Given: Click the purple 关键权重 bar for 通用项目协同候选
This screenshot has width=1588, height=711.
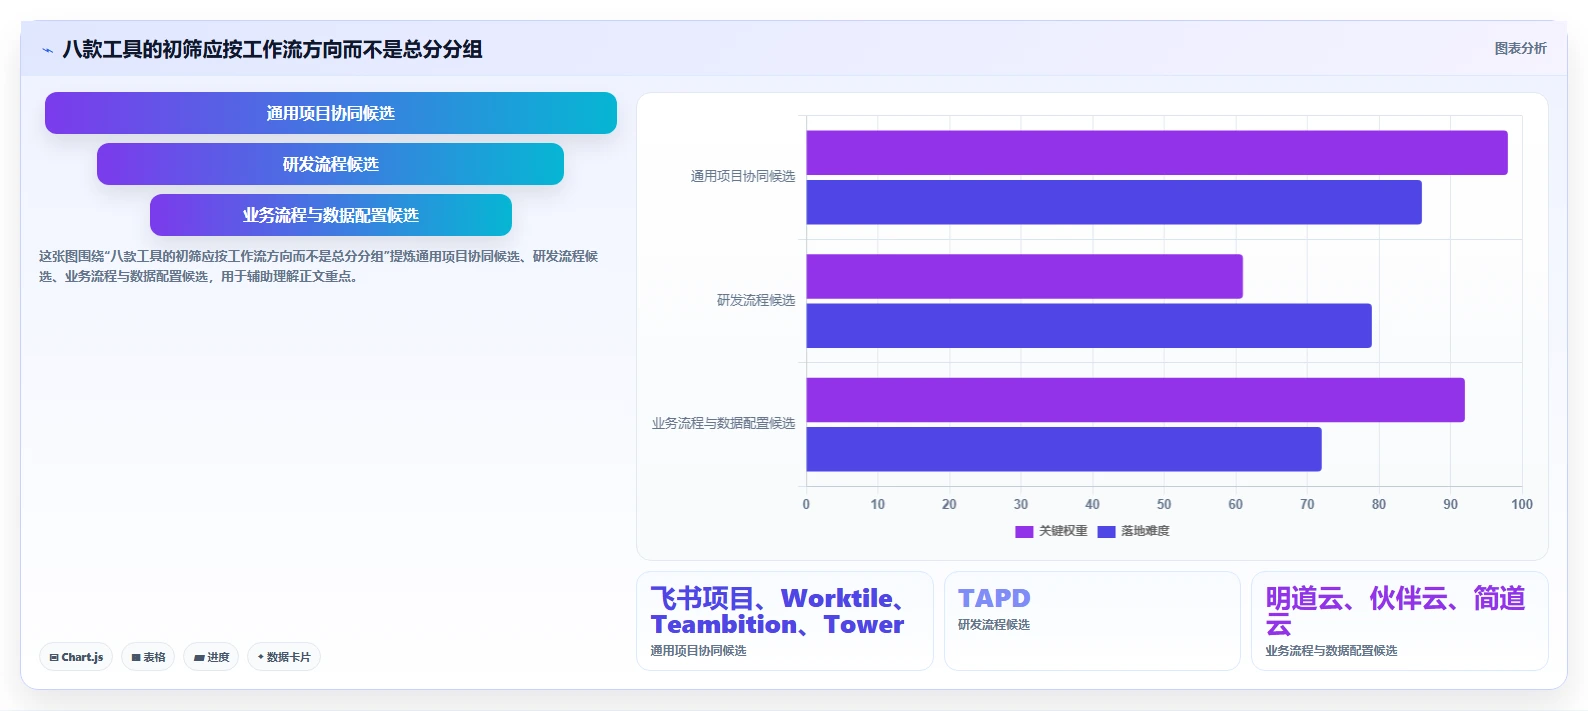Looking at the screenshot, I should pos(1157,153).
